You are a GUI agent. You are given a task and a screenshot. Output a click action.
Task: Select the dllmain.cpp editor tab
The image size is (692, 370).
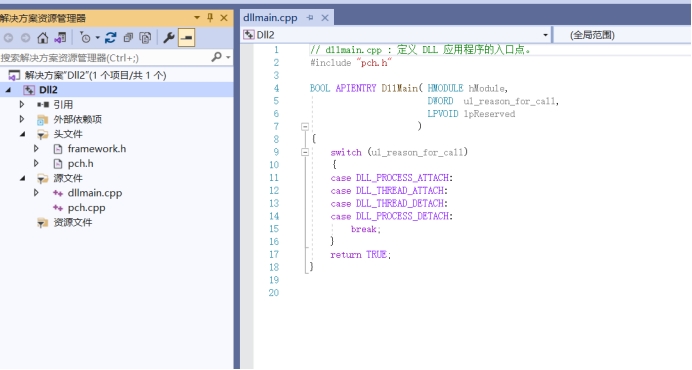(x=270, y=18)
